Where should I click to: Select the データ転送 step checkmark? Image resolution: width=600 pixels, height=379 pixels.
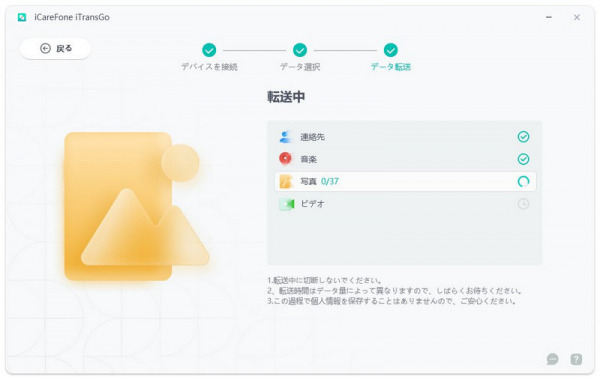click(390, 50)
